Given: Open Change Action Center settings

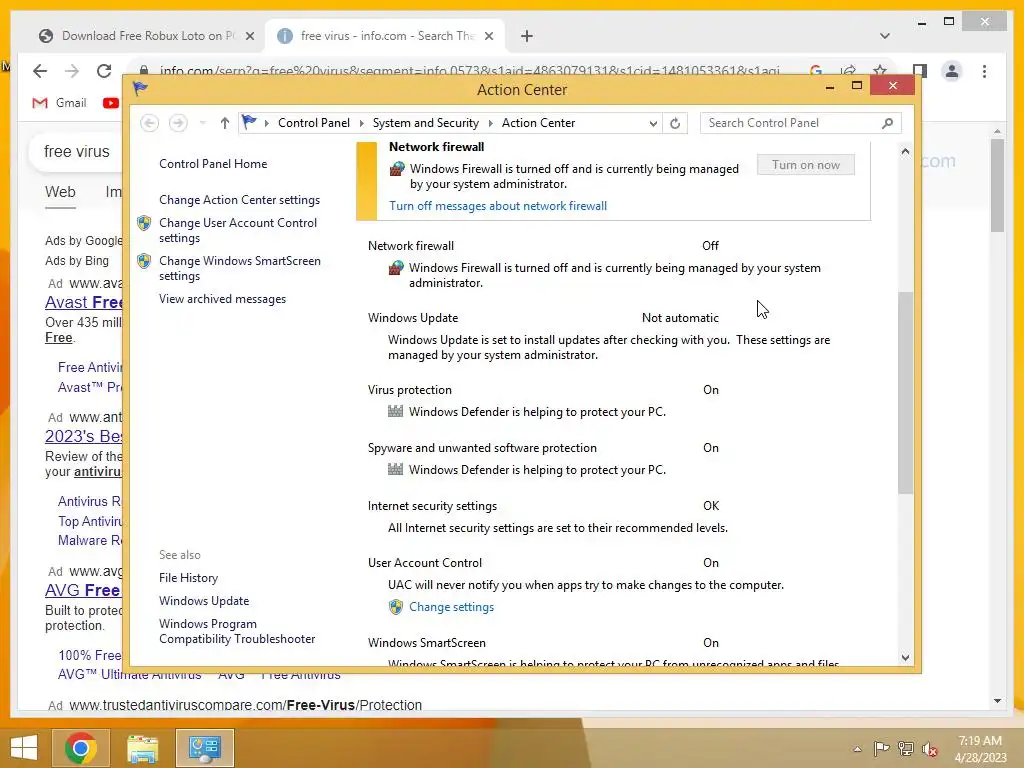Looking at the screenshot, I should click(239, 200).
